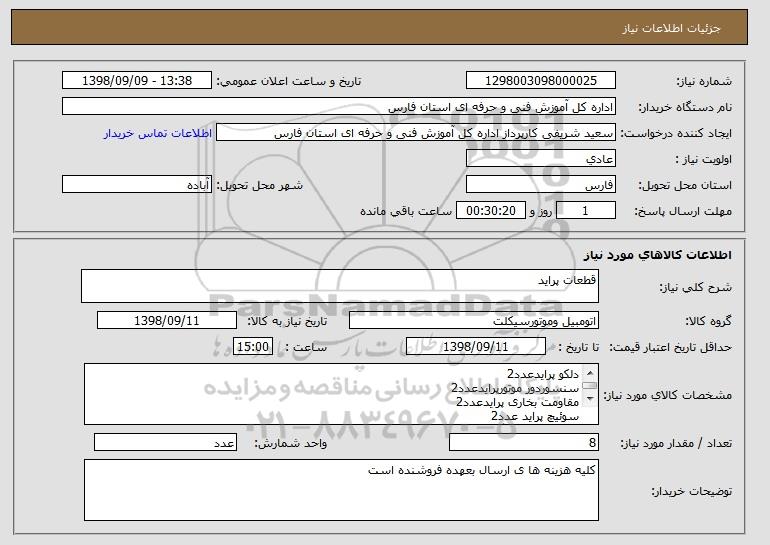Click the need number field 1298003098000025
This screenshot has width=770, height=545.
click(x=541, y=81)
